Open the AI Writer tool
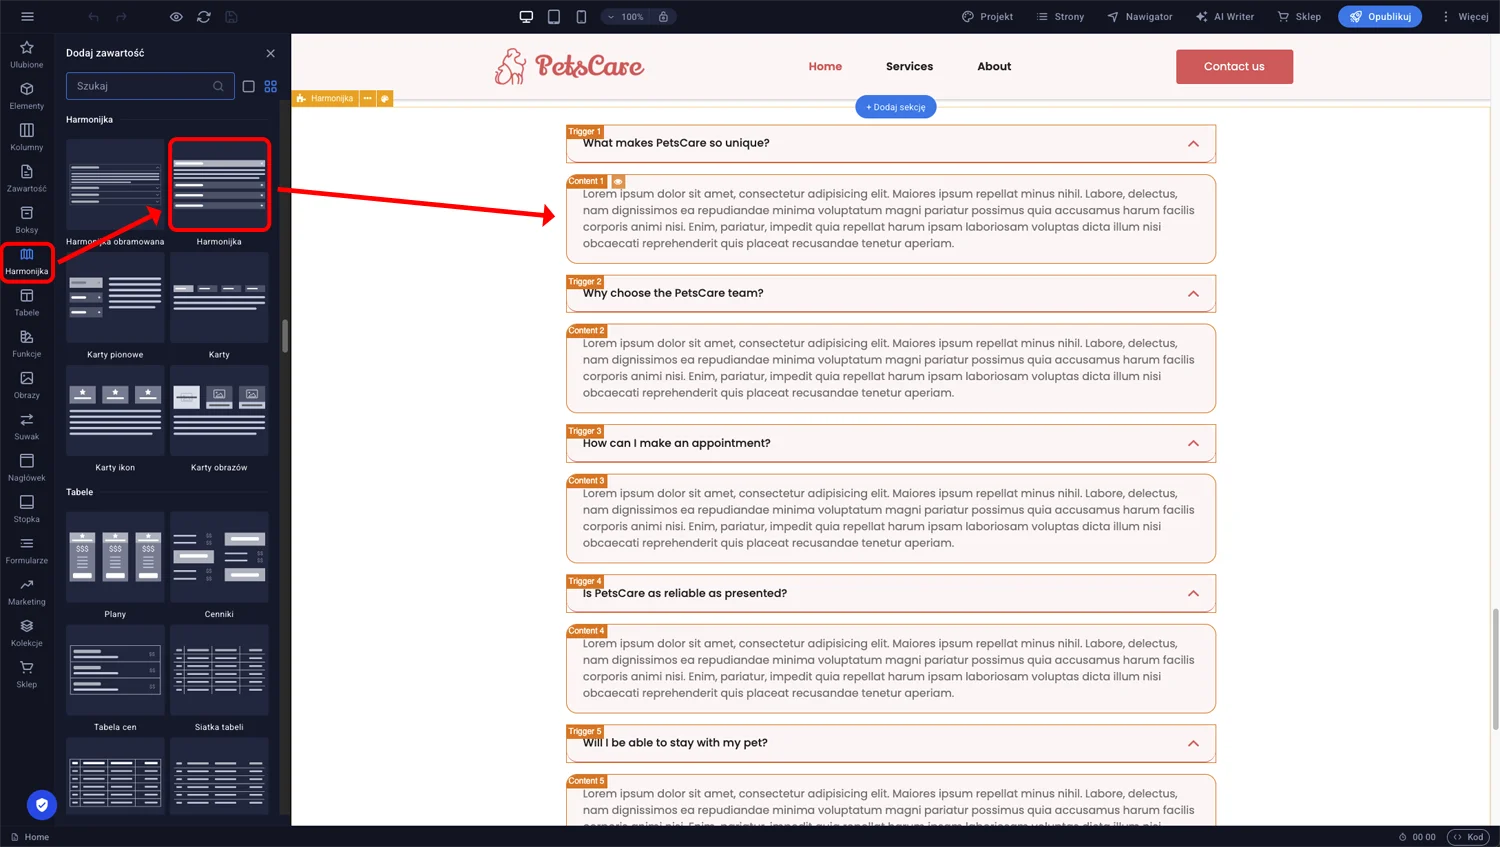This screenshot has height=847, width=1500. 1225,16
